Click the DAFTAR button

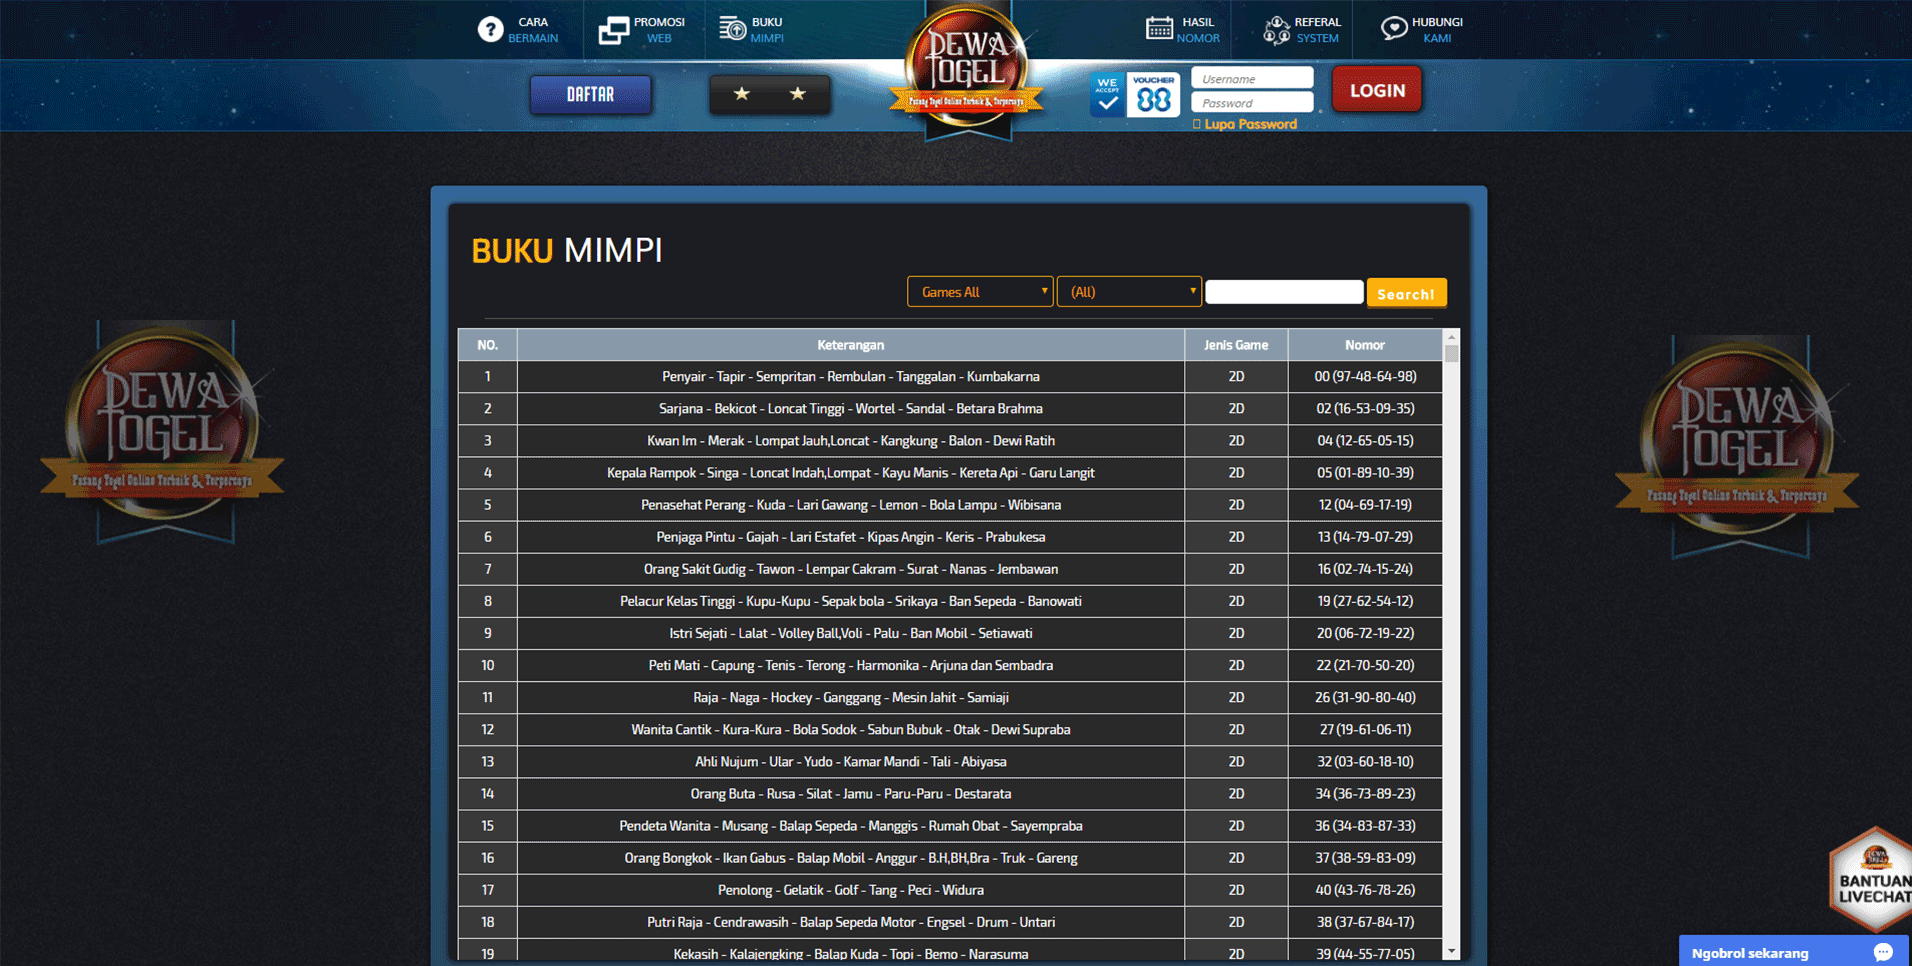pos(590,94)
